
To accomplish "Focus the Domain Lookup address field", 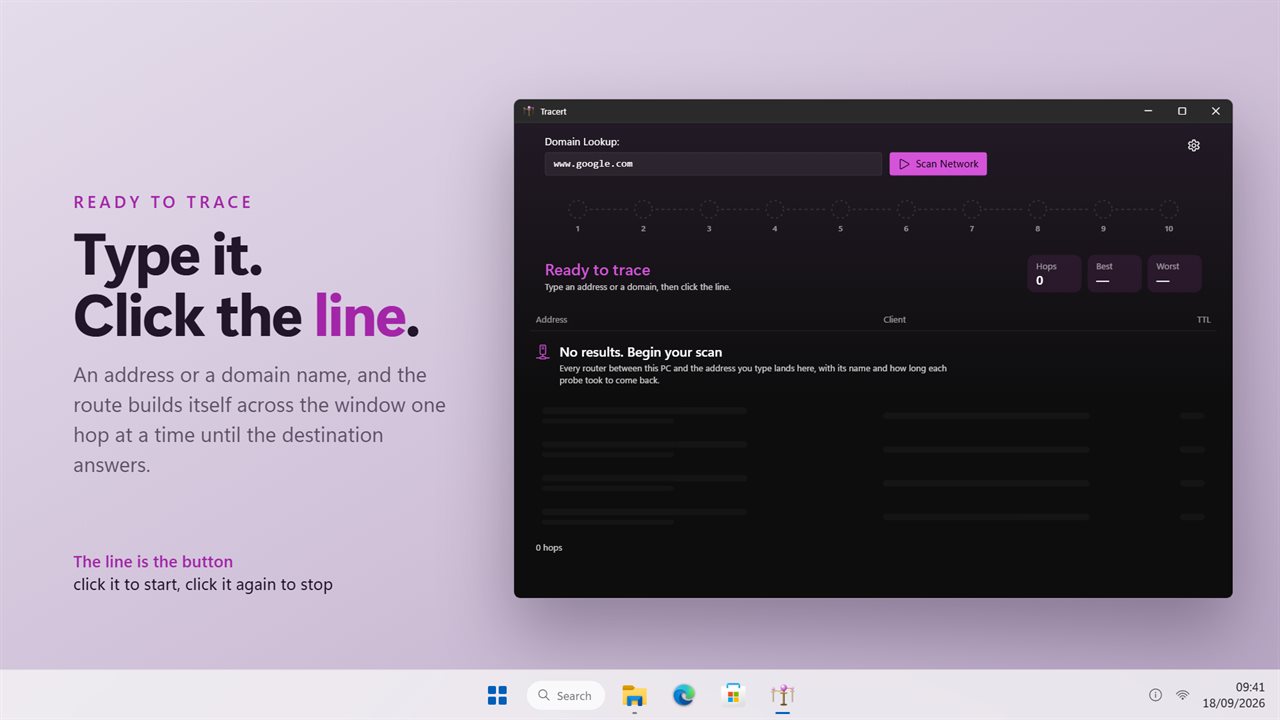I will tap(713, 164).
